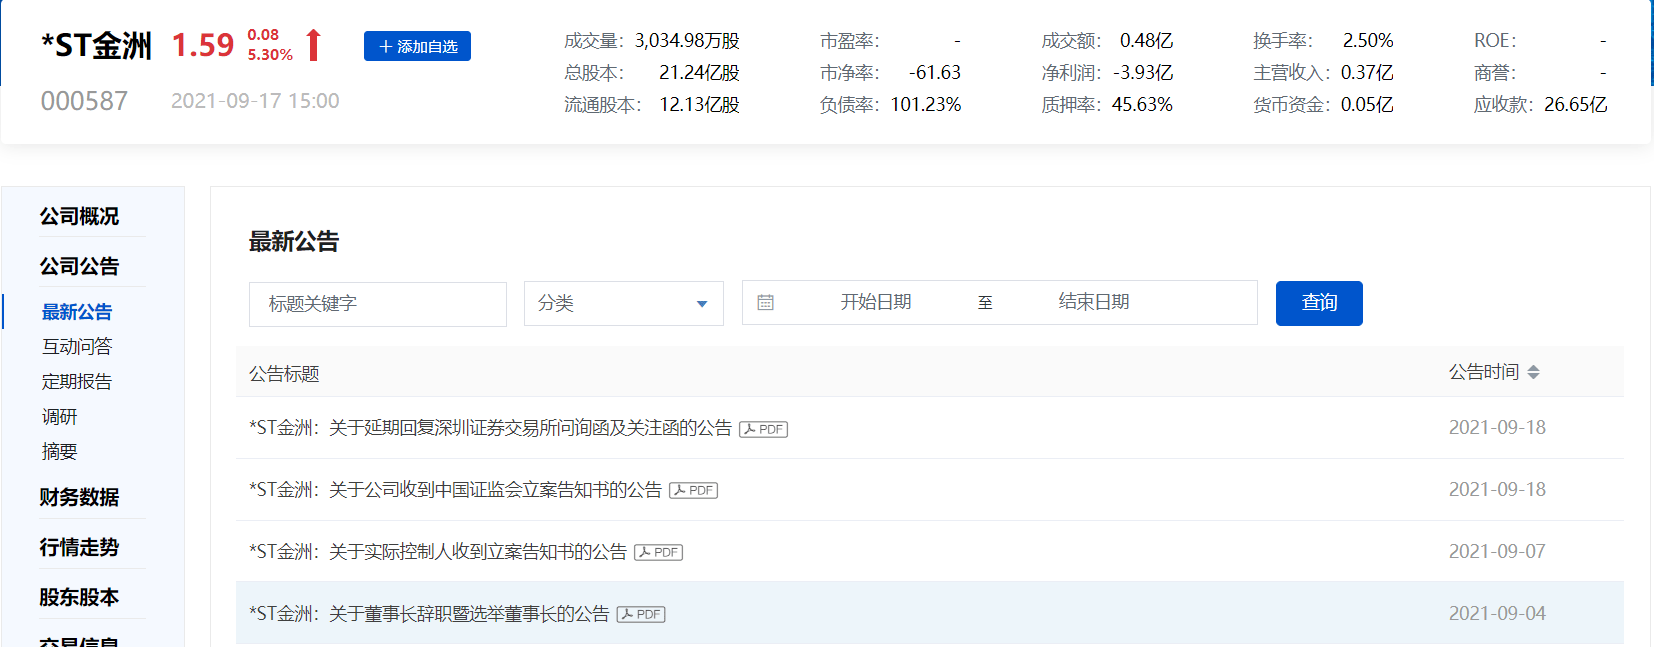Open PDF icon for 中国证监会立案告知书 announcement
This screenshot has height=647, width=1654.
[x=694, y=490]
